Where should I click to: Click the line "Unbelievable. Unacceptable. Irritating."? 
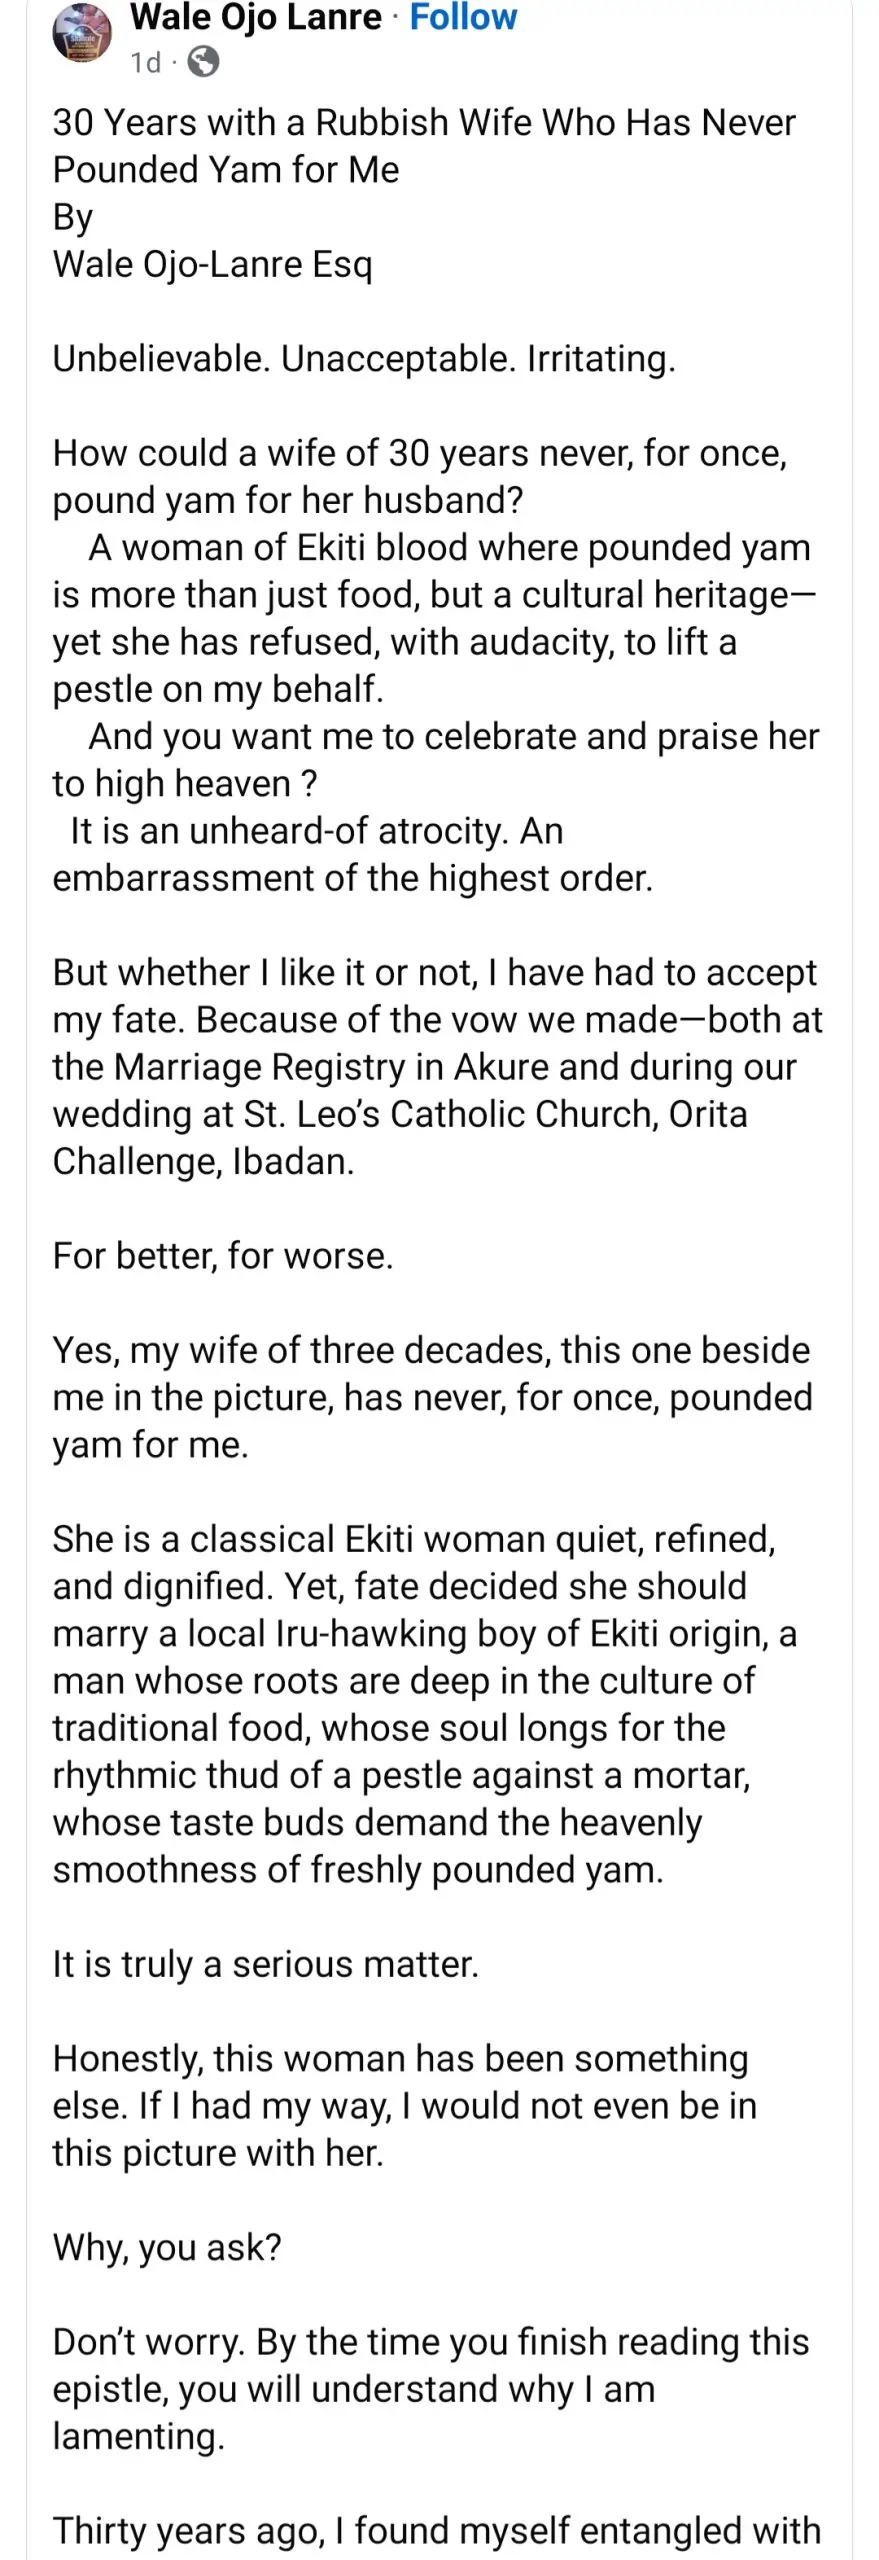(364, 358)
